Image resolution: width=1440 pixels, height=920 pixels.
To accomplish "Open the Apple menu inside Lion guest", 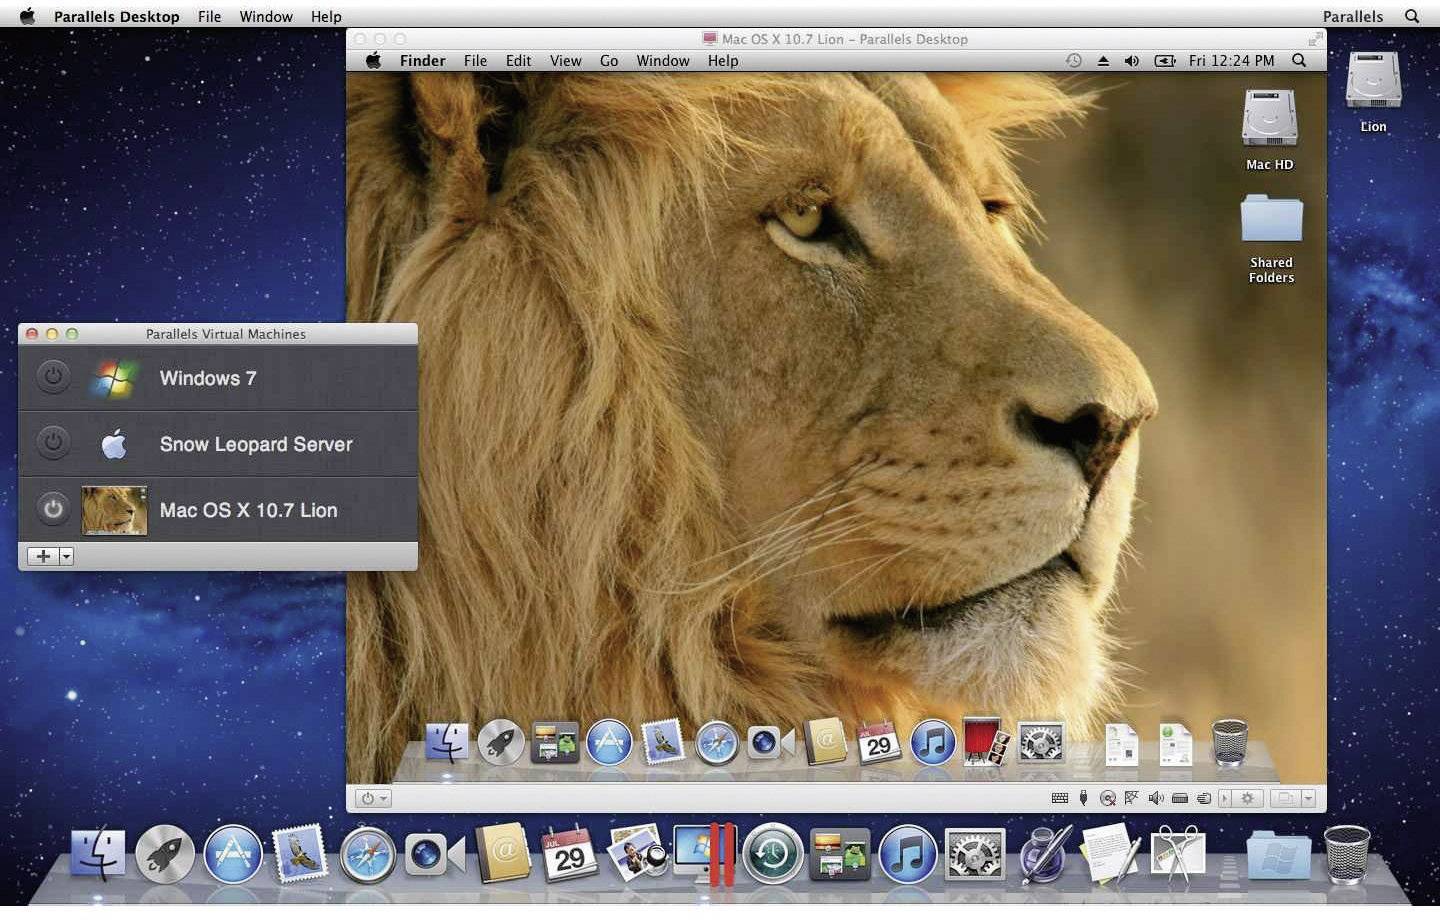I will (373, 60).
